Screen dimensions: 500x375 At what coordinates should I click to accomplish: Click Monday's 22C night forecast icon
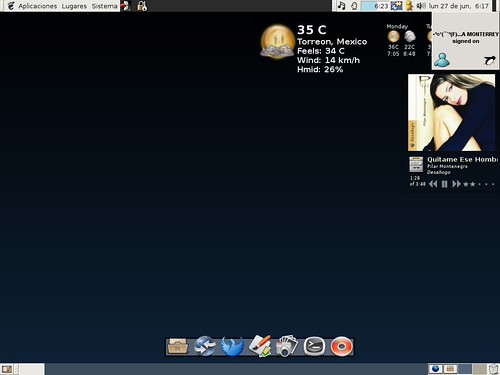(x=410, y=36)
